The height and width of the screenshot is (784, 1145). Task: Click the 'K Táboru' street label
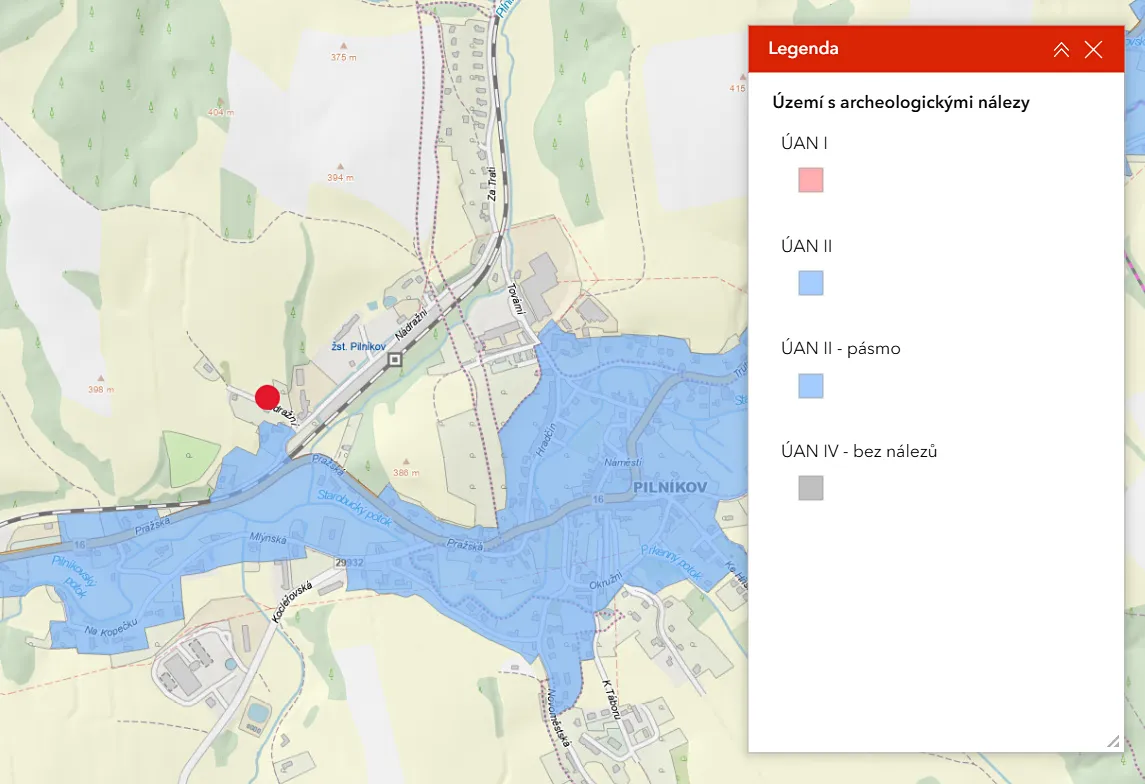[x=611, y=700]
